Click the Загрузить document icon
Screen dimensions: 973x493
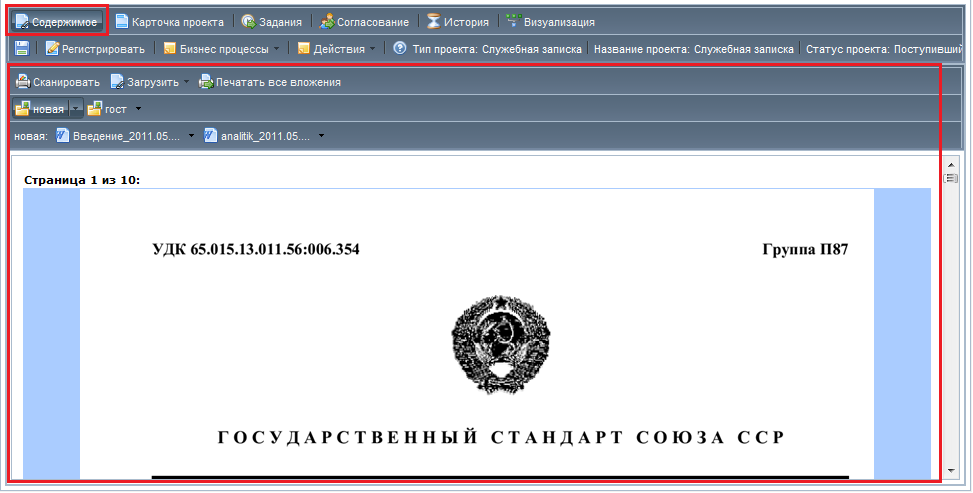(117, 82)
